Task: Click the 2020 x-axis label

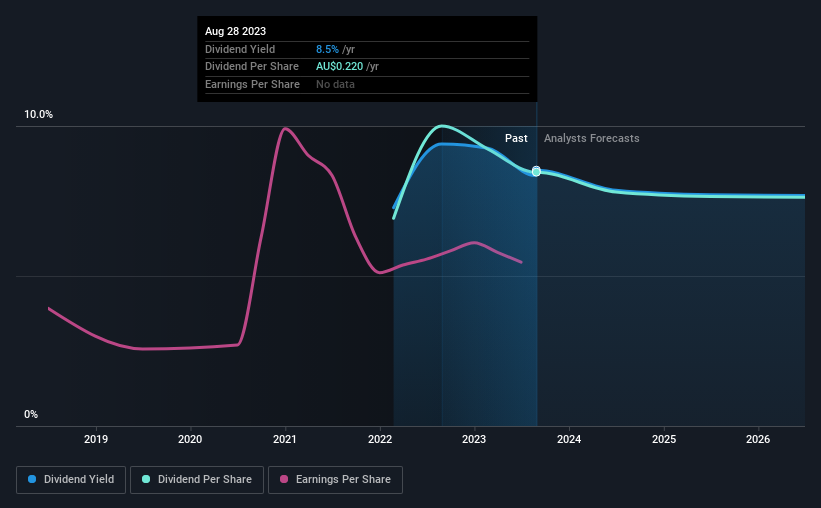Action: click(x=190, y=439)
